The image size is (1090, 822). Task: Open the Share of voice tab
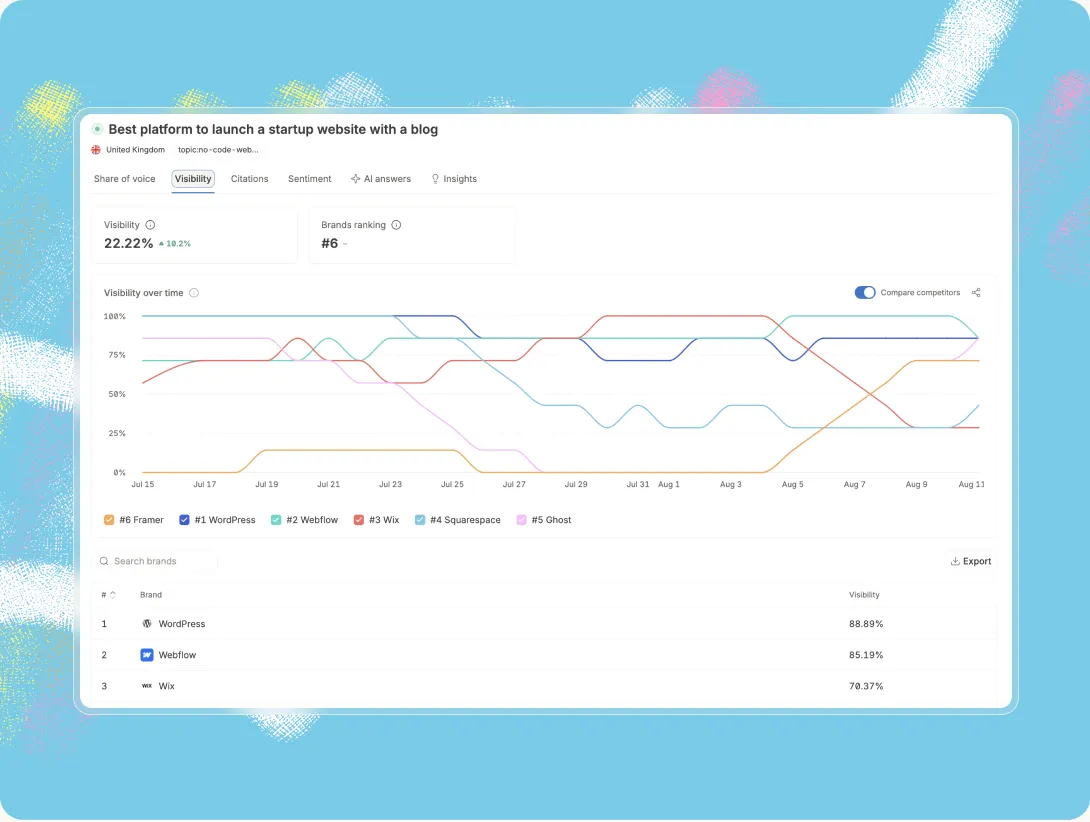tap(124, 179)
